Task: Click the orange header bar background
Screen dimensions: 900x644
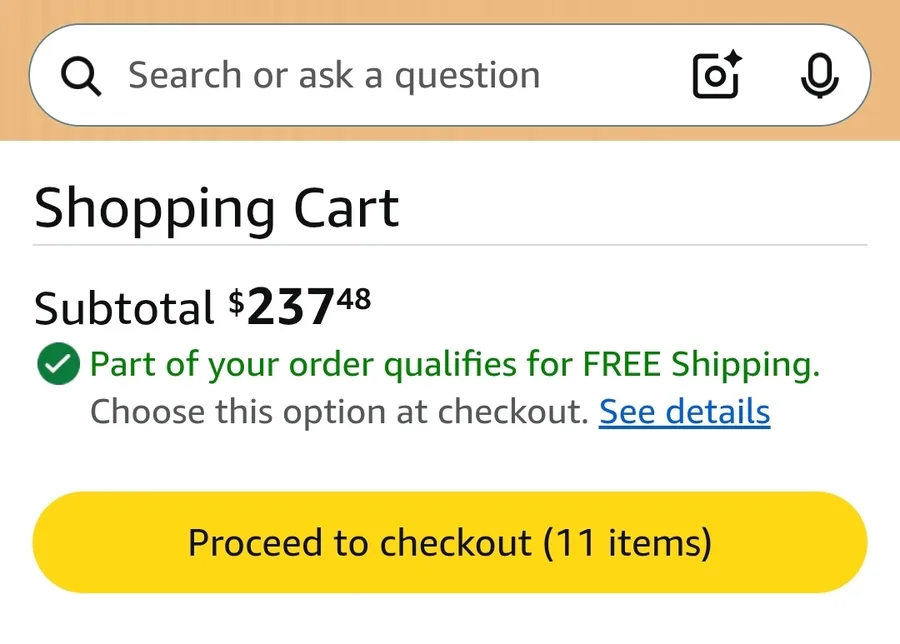Action: click(450, 10)
